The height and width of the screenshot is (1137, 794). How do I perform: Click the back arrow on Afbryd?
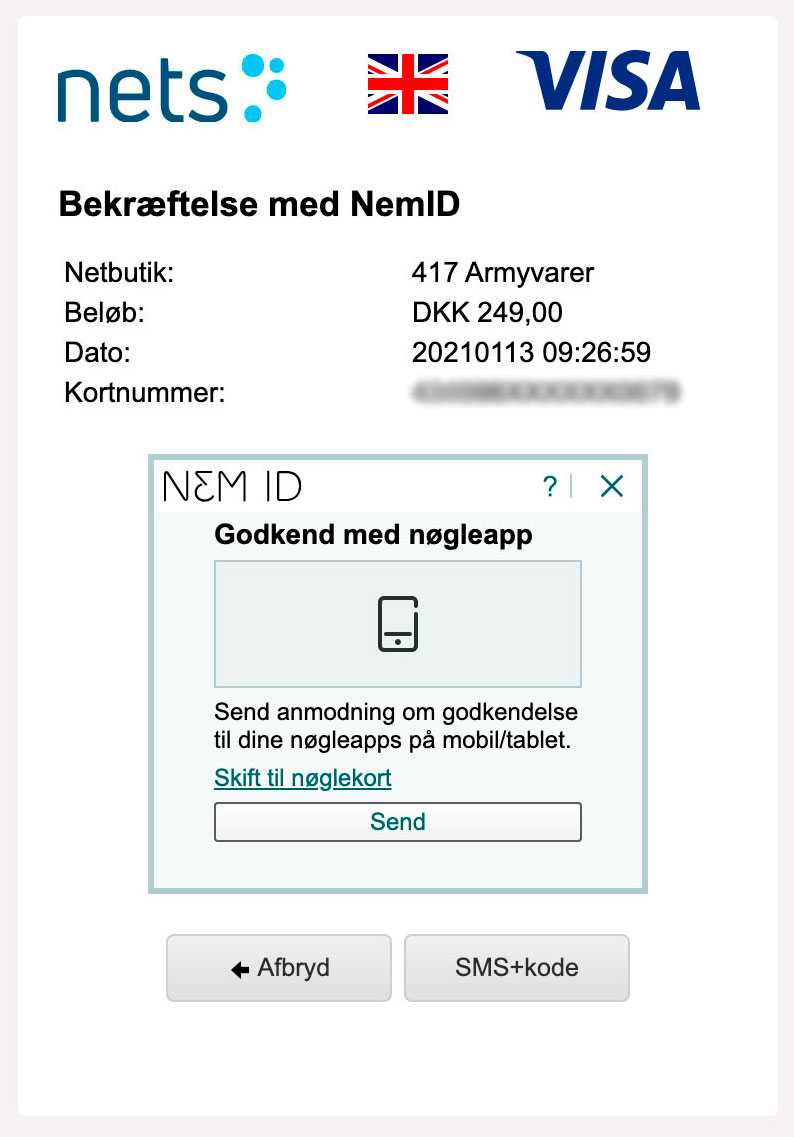pyautogui.click(x=240, y=969)
